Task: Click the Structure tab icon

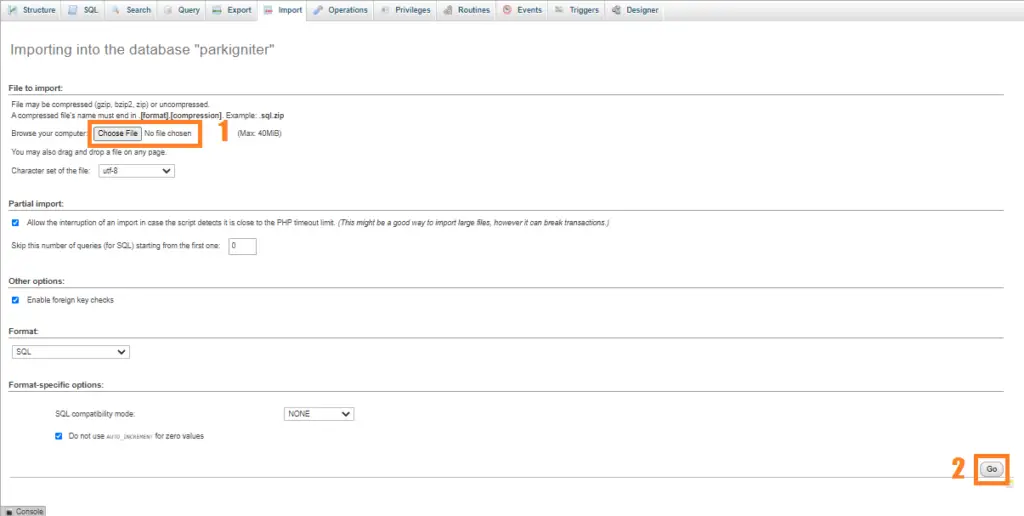Action: tap(14, 10)
